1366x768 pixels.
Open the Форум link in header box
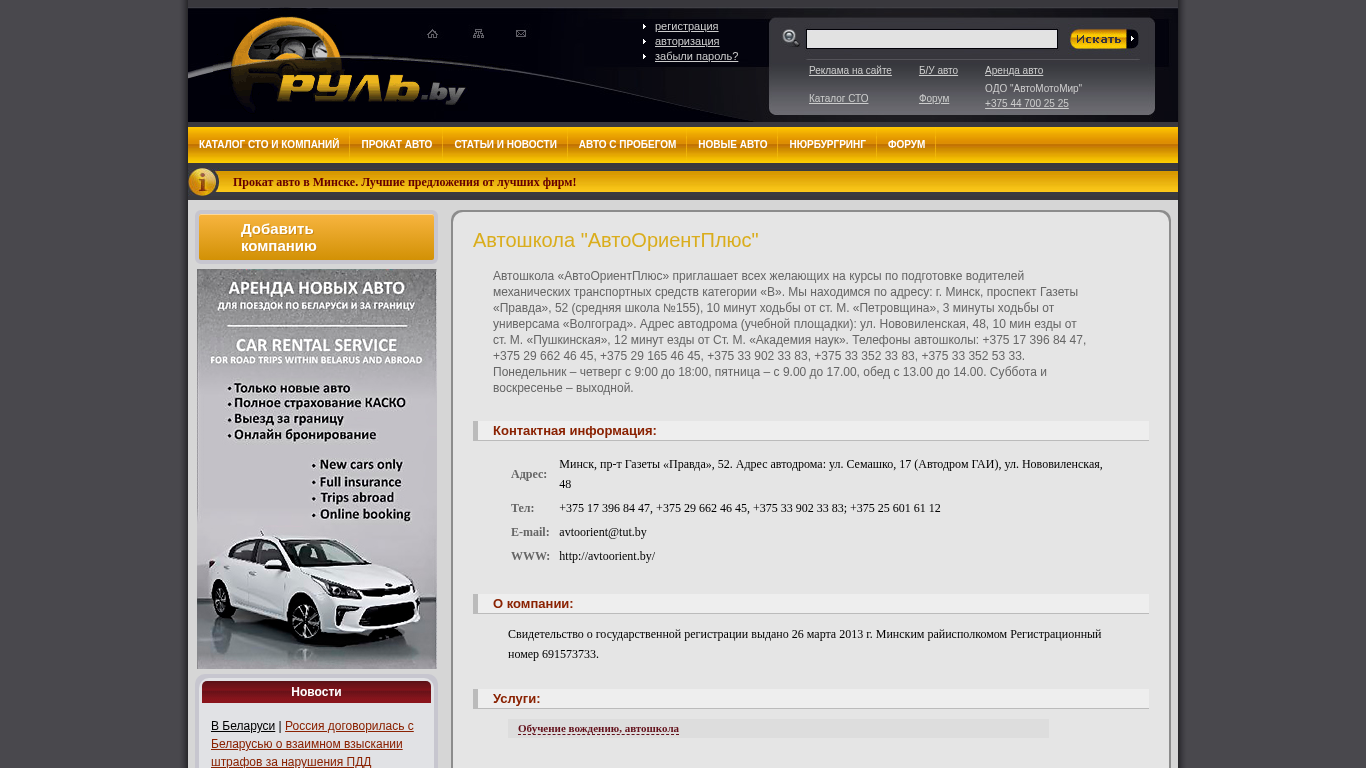coord(934,99)
